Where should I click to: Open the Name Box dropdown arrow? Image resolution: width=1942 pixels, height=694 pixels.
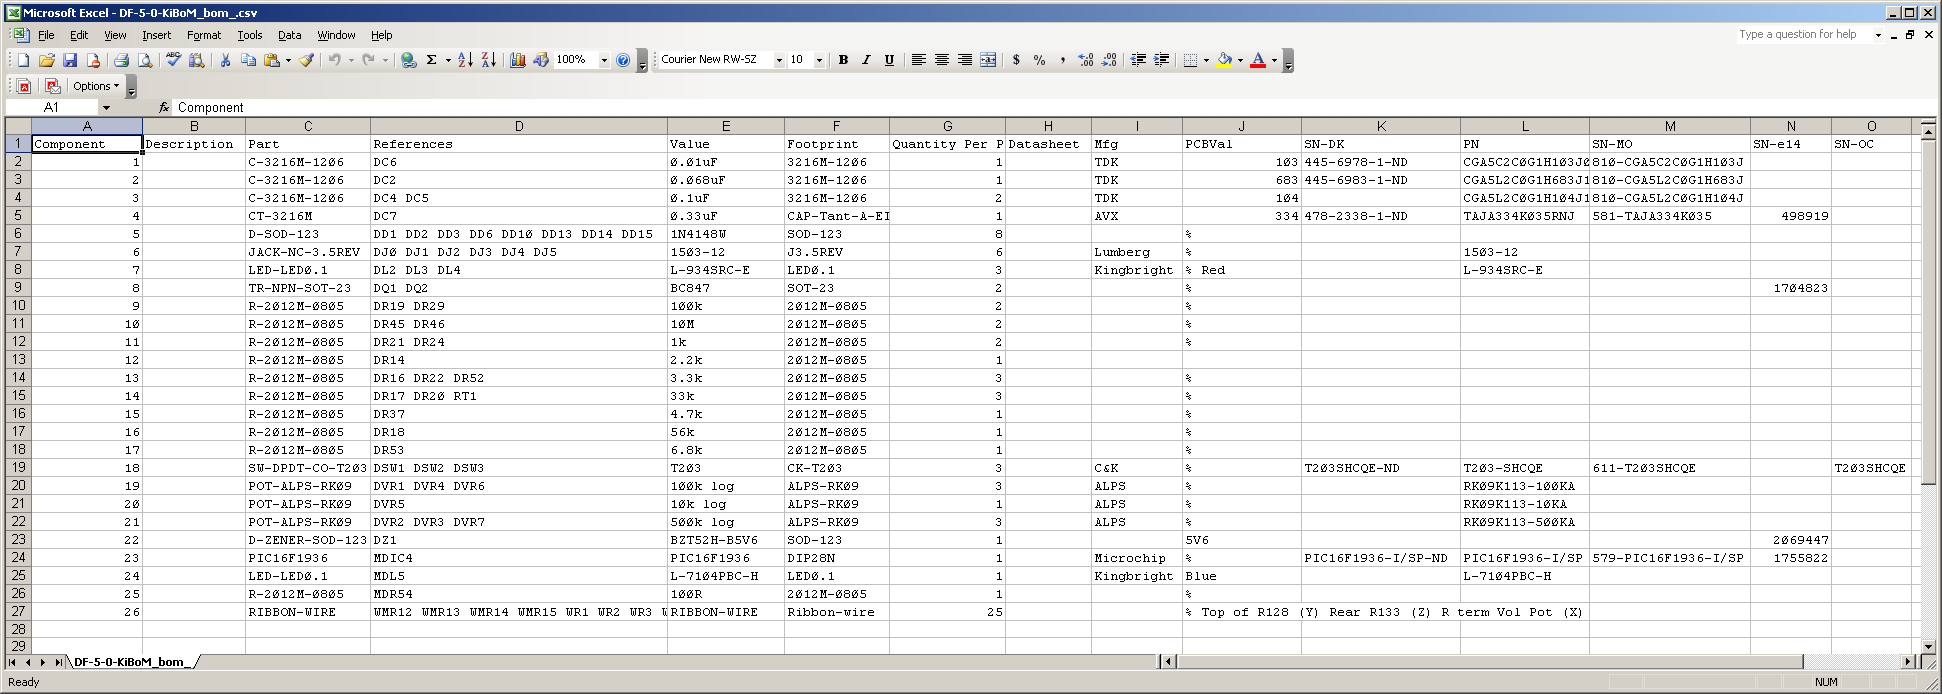(x=106, y=107)
